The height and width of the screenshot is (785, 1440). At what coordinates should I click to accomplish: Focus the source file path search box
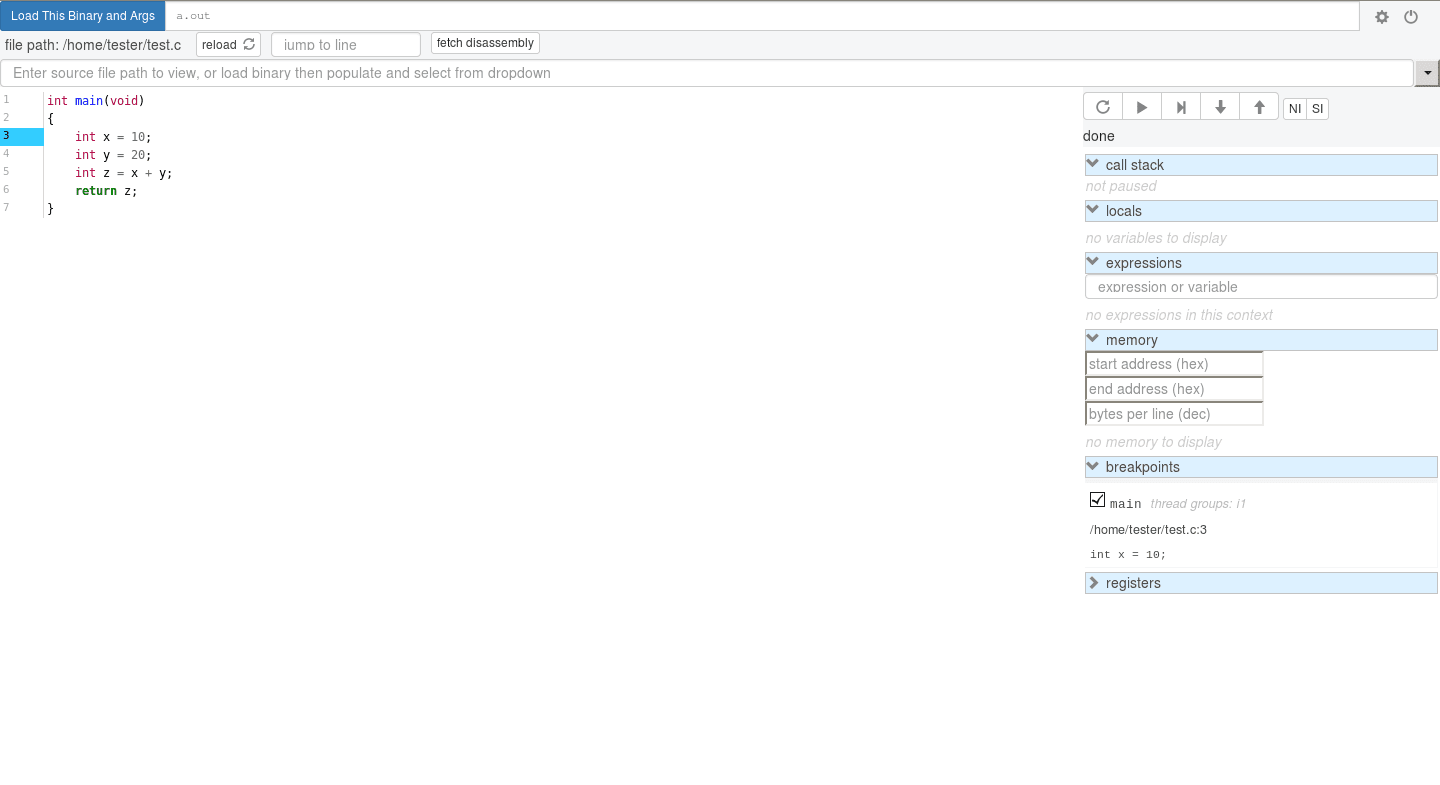[707, 73]
